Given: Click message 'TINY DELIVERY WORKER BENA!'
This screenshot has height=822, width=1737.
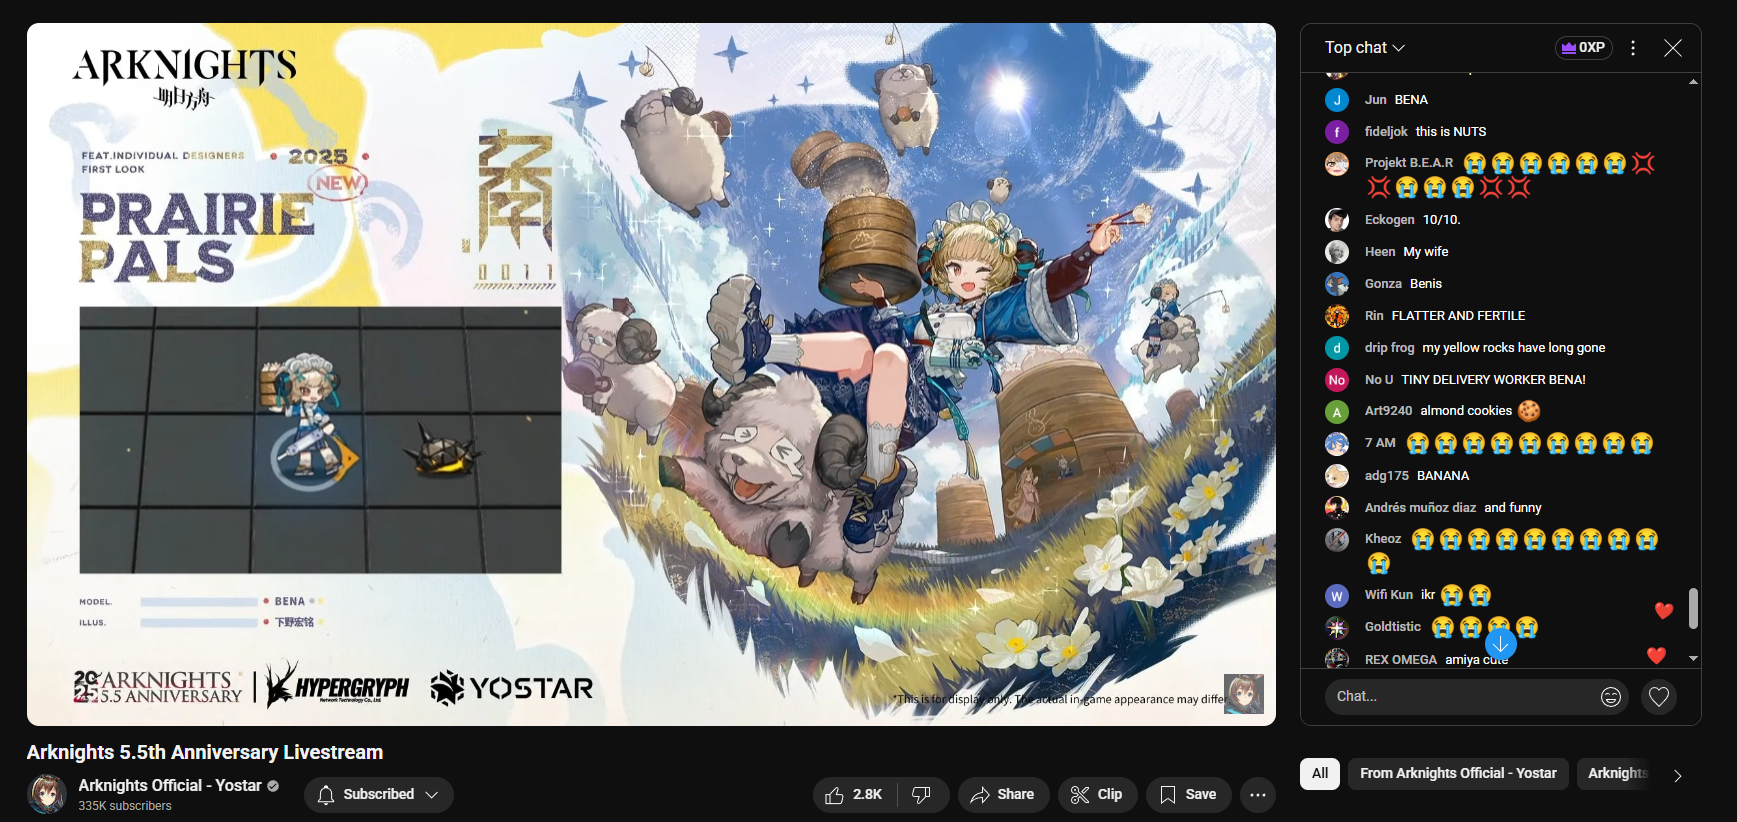Looking at the screenshot, I should coord(1493,380).
